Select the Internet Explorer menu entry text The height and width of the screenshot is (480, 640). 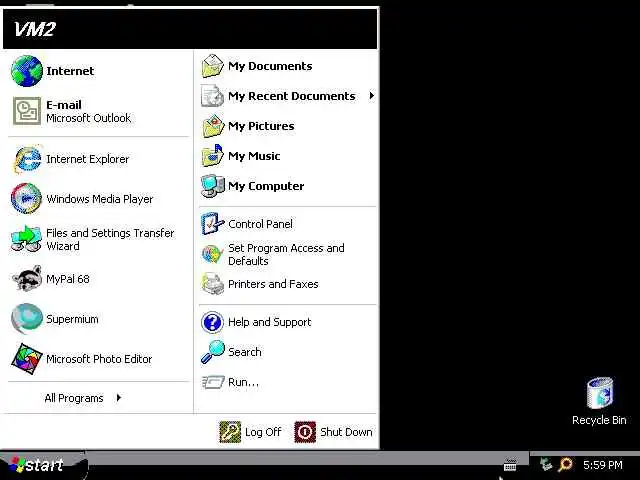click(87, 159)
